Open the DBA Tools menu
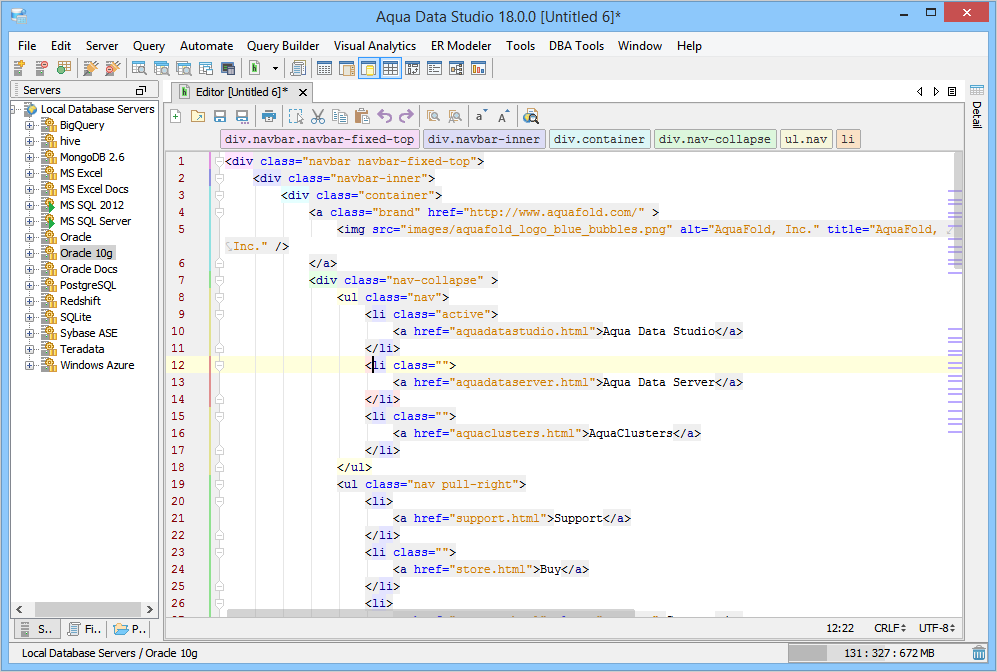The width and height of the screenshot is (997, 672). 576,46
